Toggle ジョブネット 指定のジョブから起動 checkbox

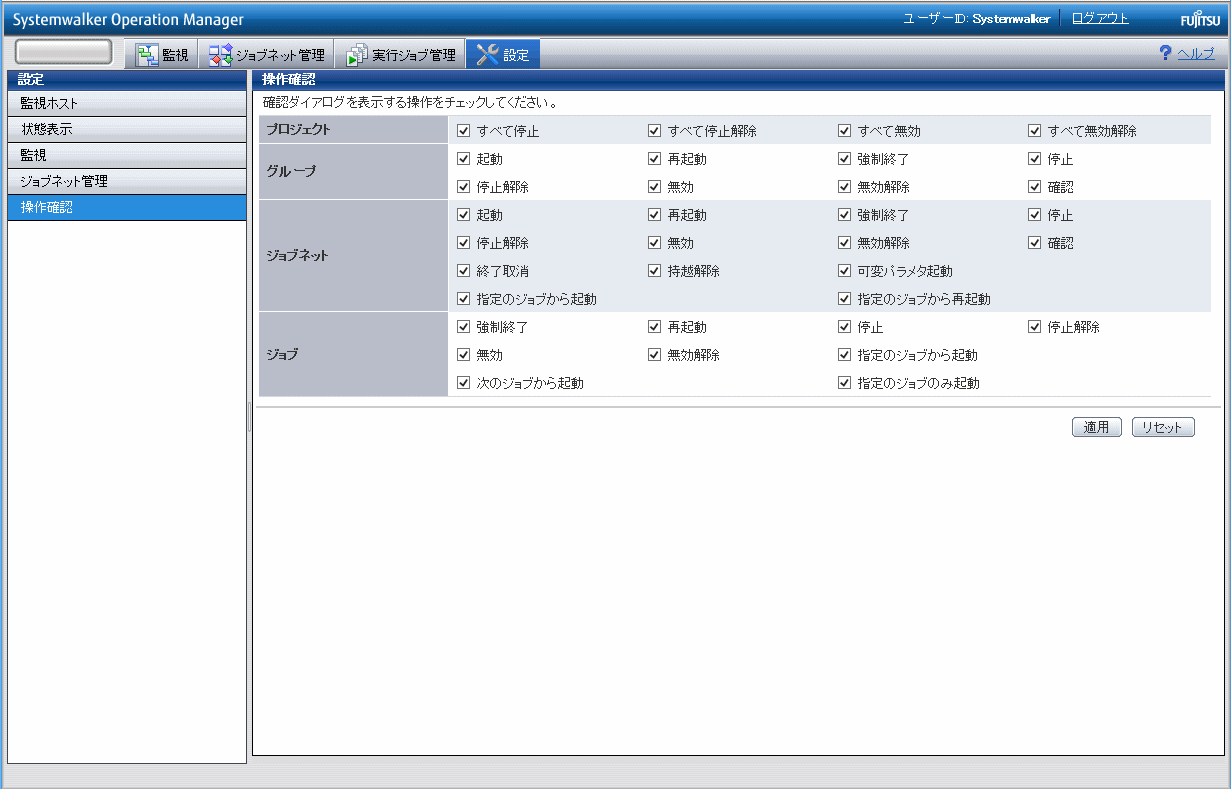(x=464, y=298)
